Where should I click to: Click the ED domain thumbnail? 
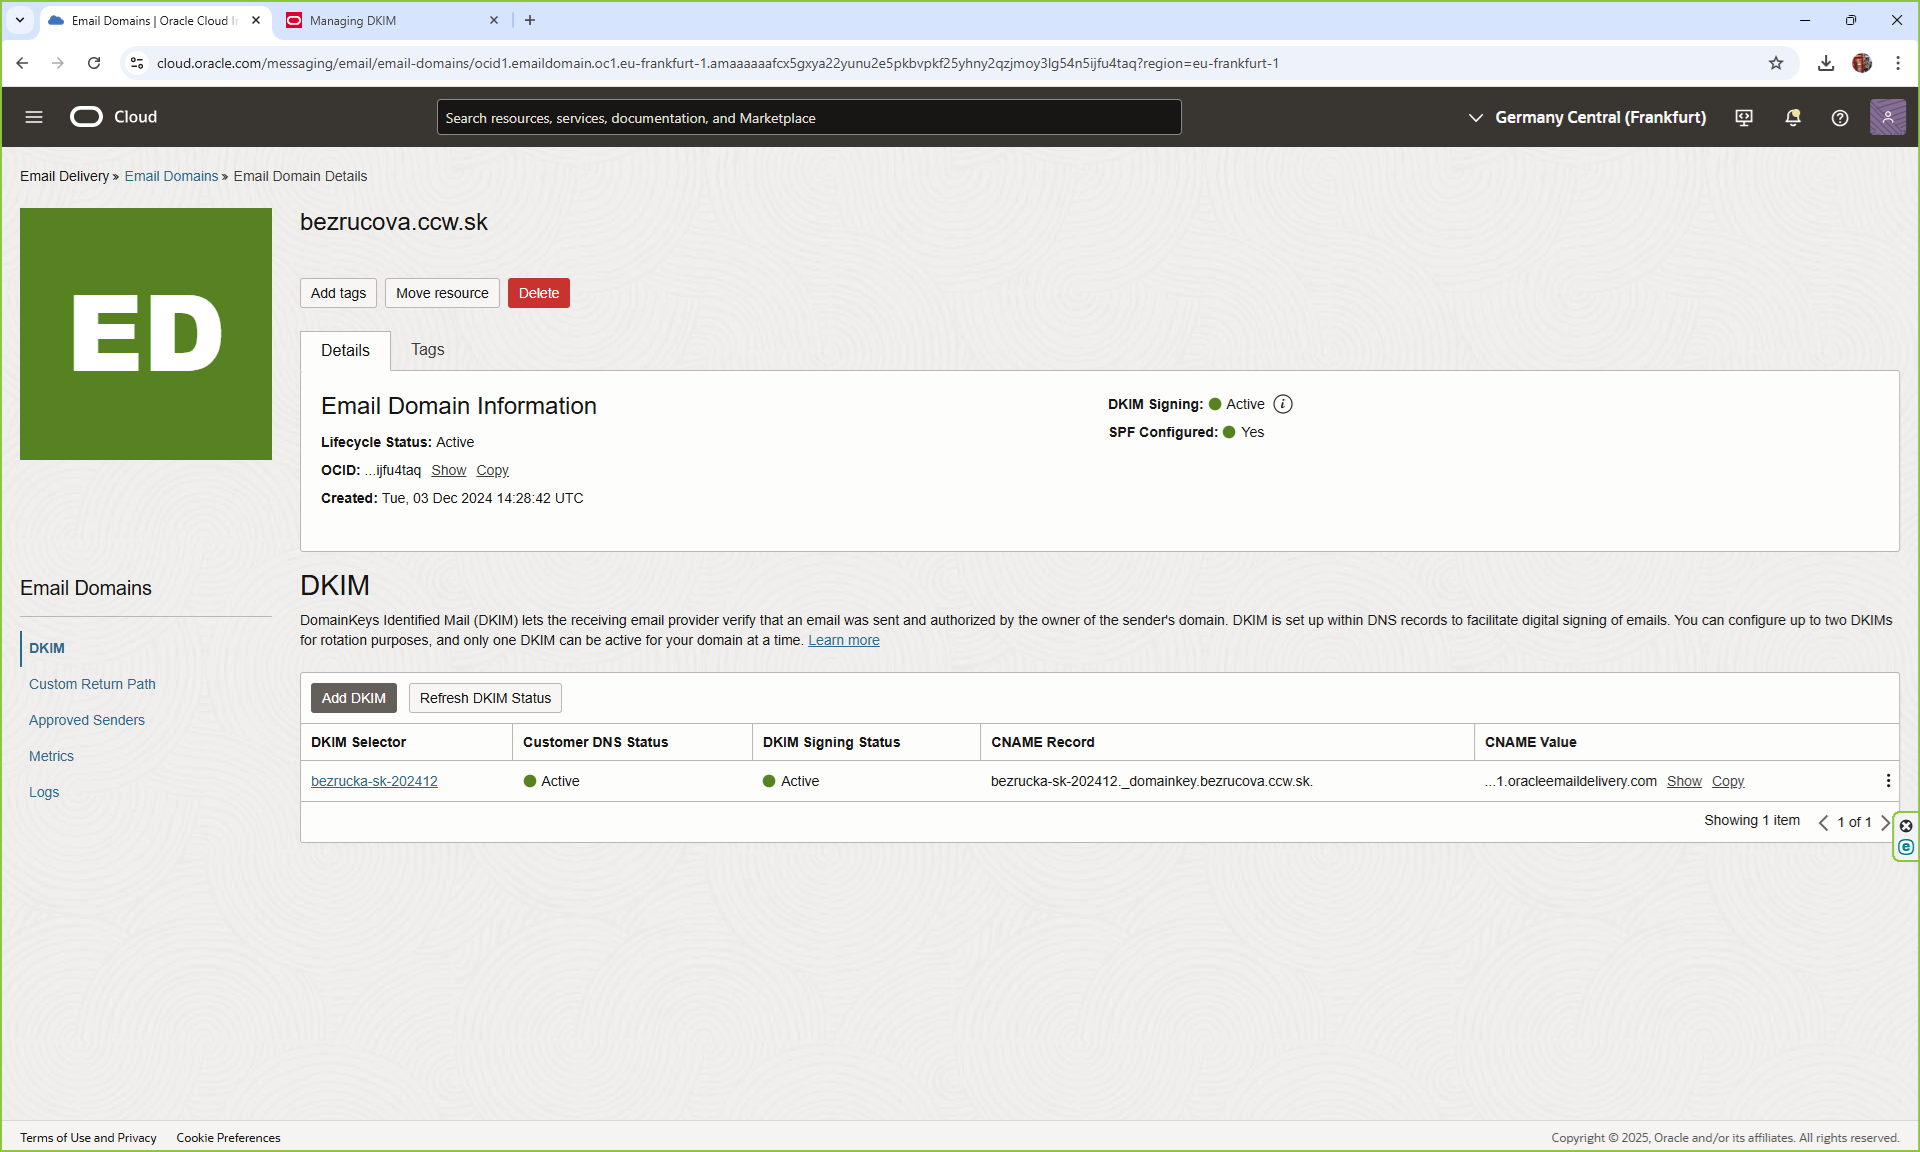tap(146, 334)
